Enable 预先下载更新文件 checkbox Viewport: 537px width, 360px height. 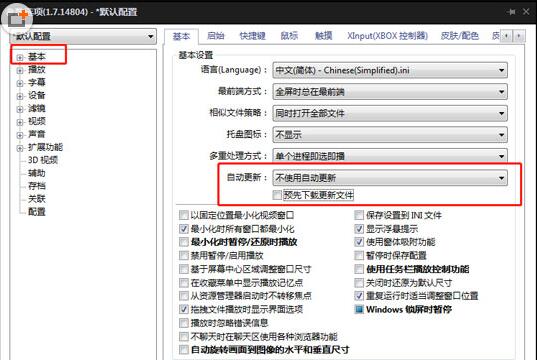point(277,195)
